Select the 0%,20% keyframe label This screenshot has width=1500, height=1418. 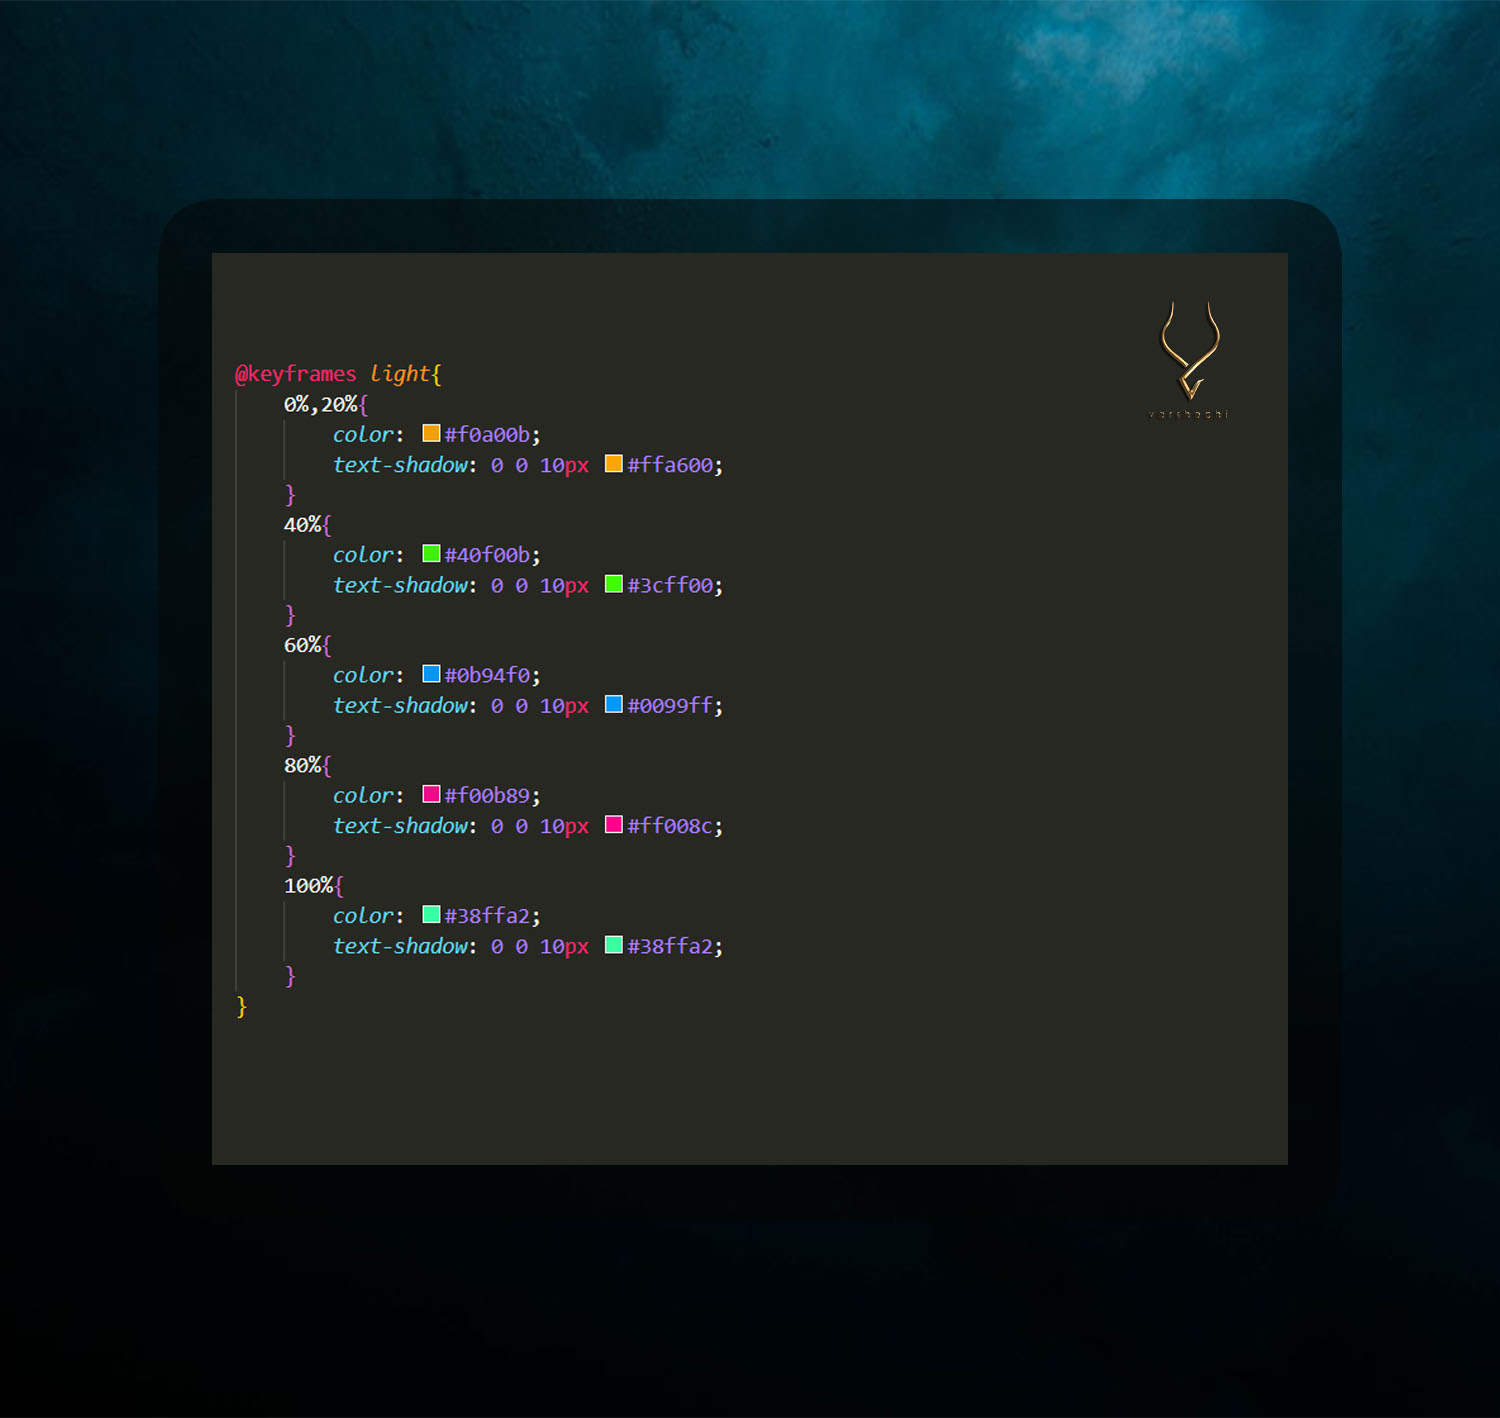(x=319, y=404)
